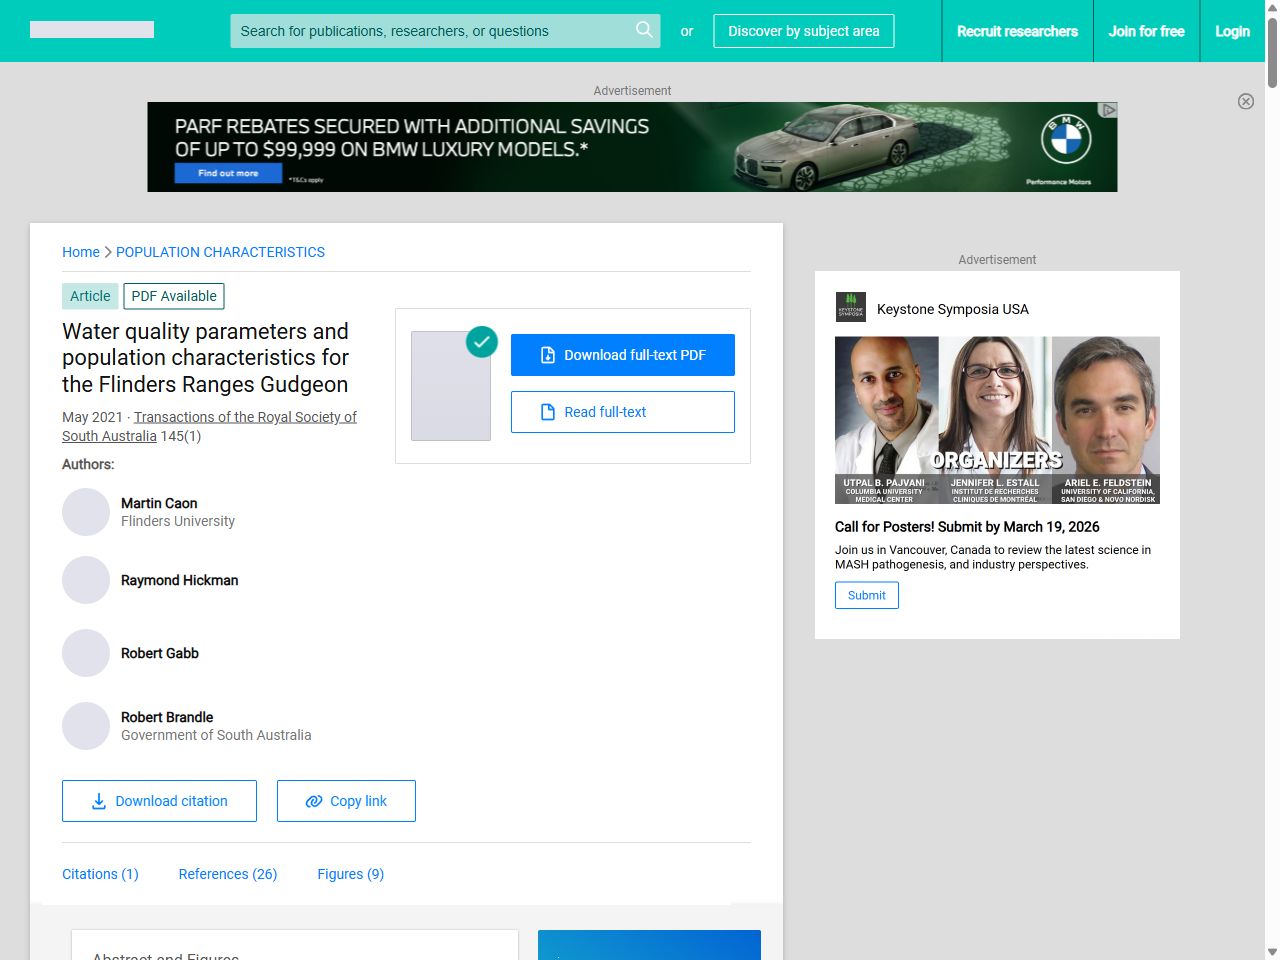This screenshot has width=1280, height=960.
Task: Switch to the Citations (1) tab
Action: [x=100, y=874]
